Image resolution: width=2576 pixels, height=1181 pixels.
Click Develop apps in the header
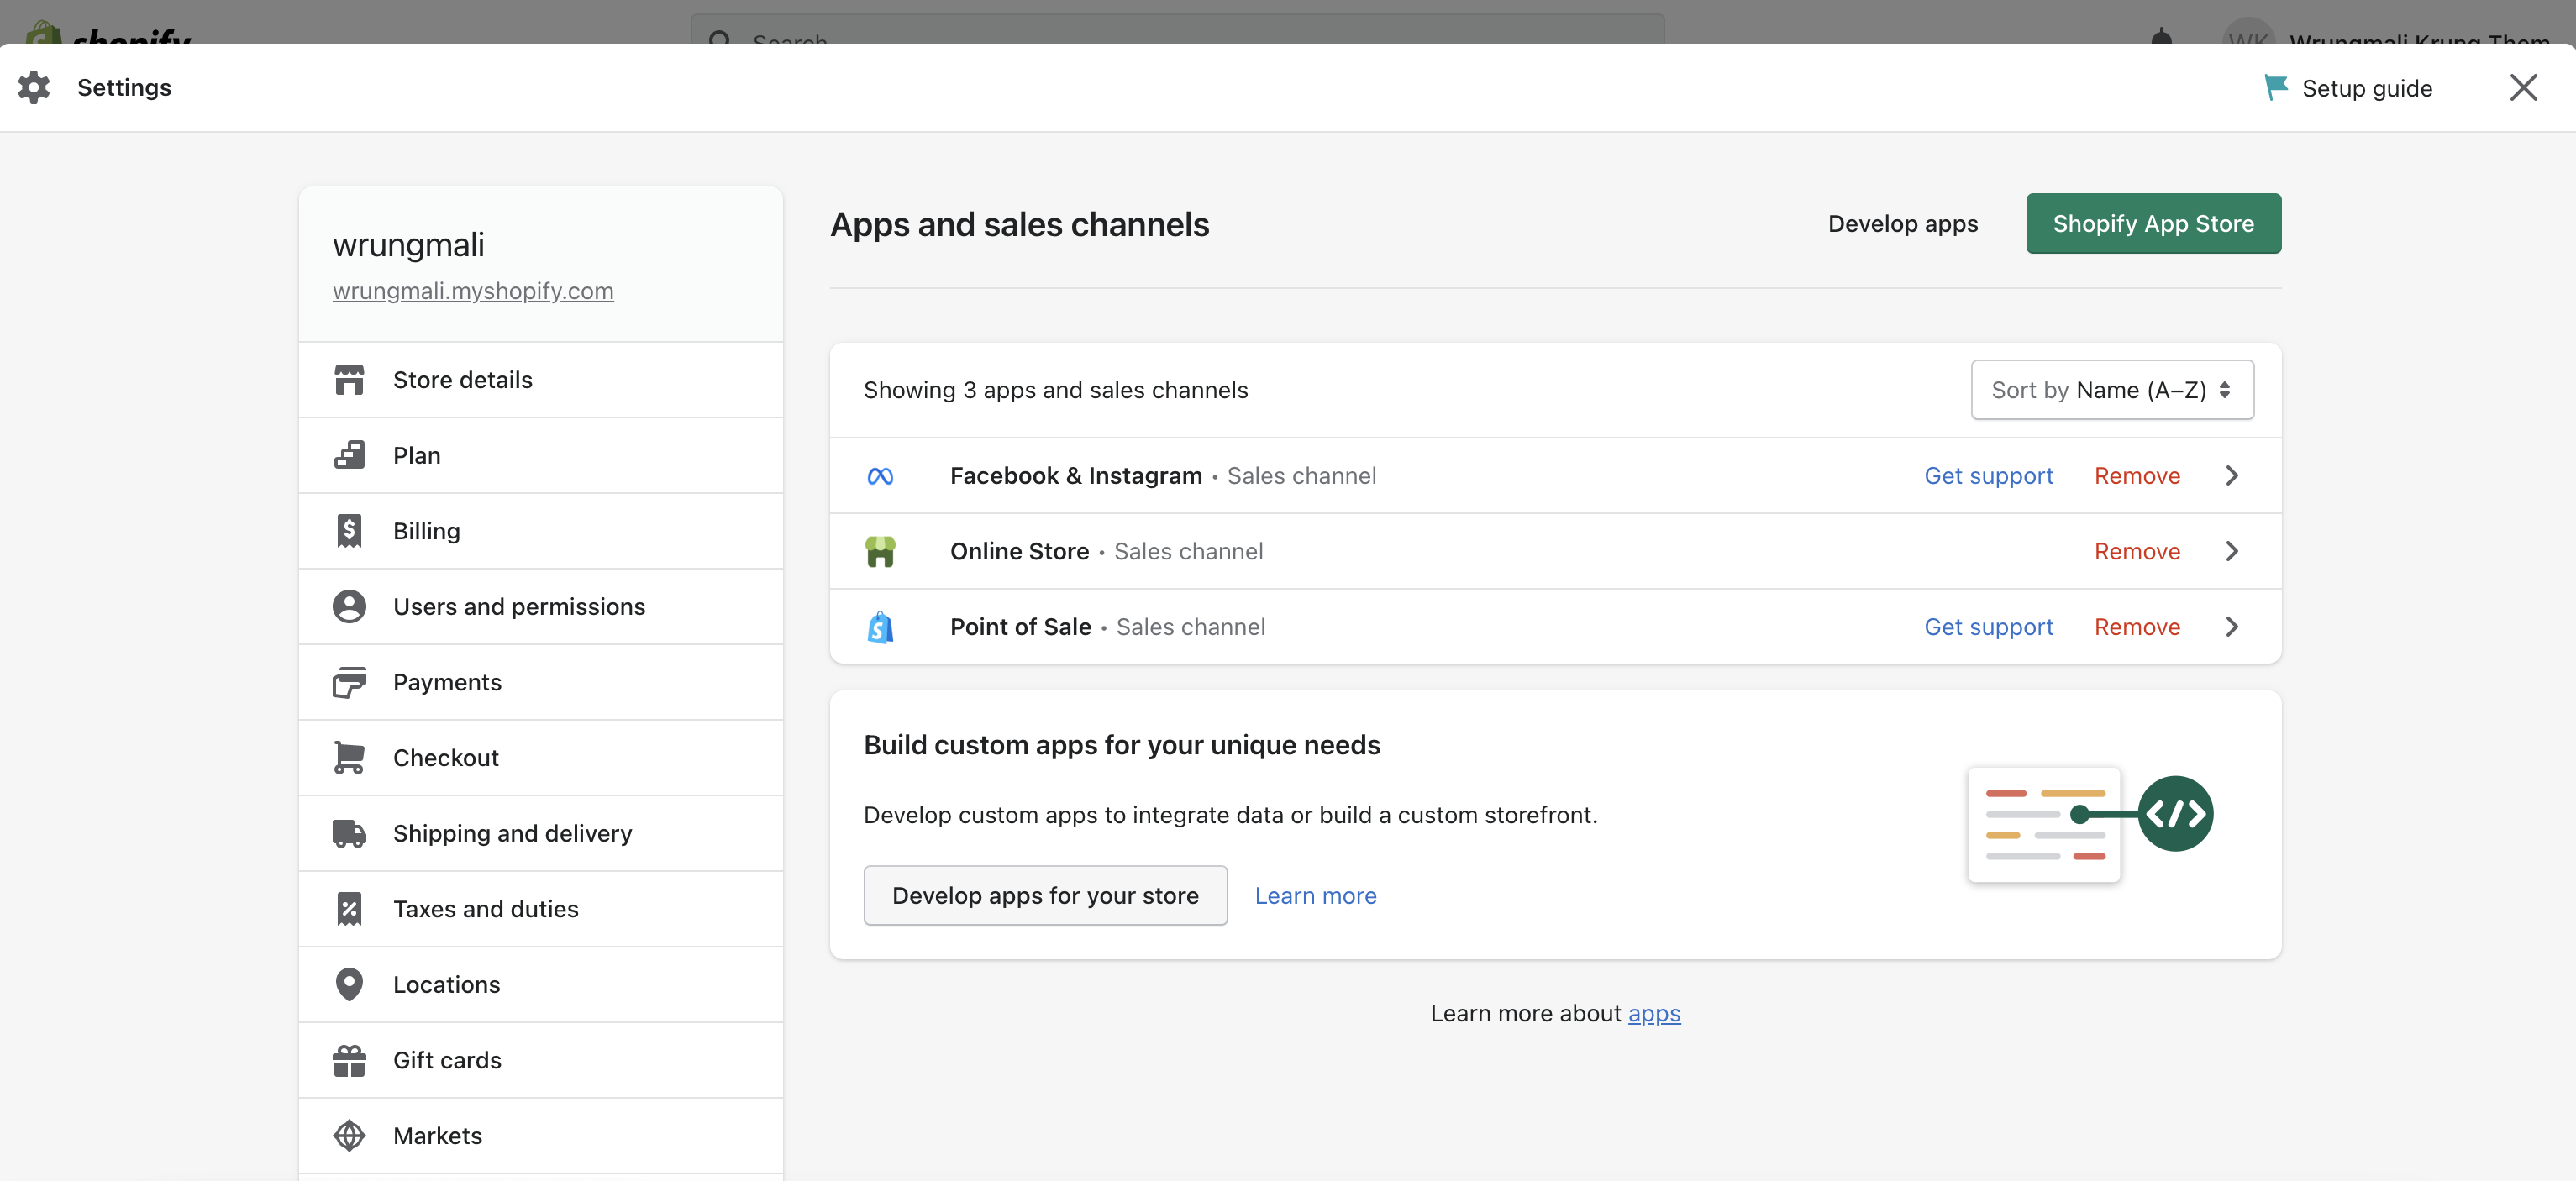[x=1902, y=224]
